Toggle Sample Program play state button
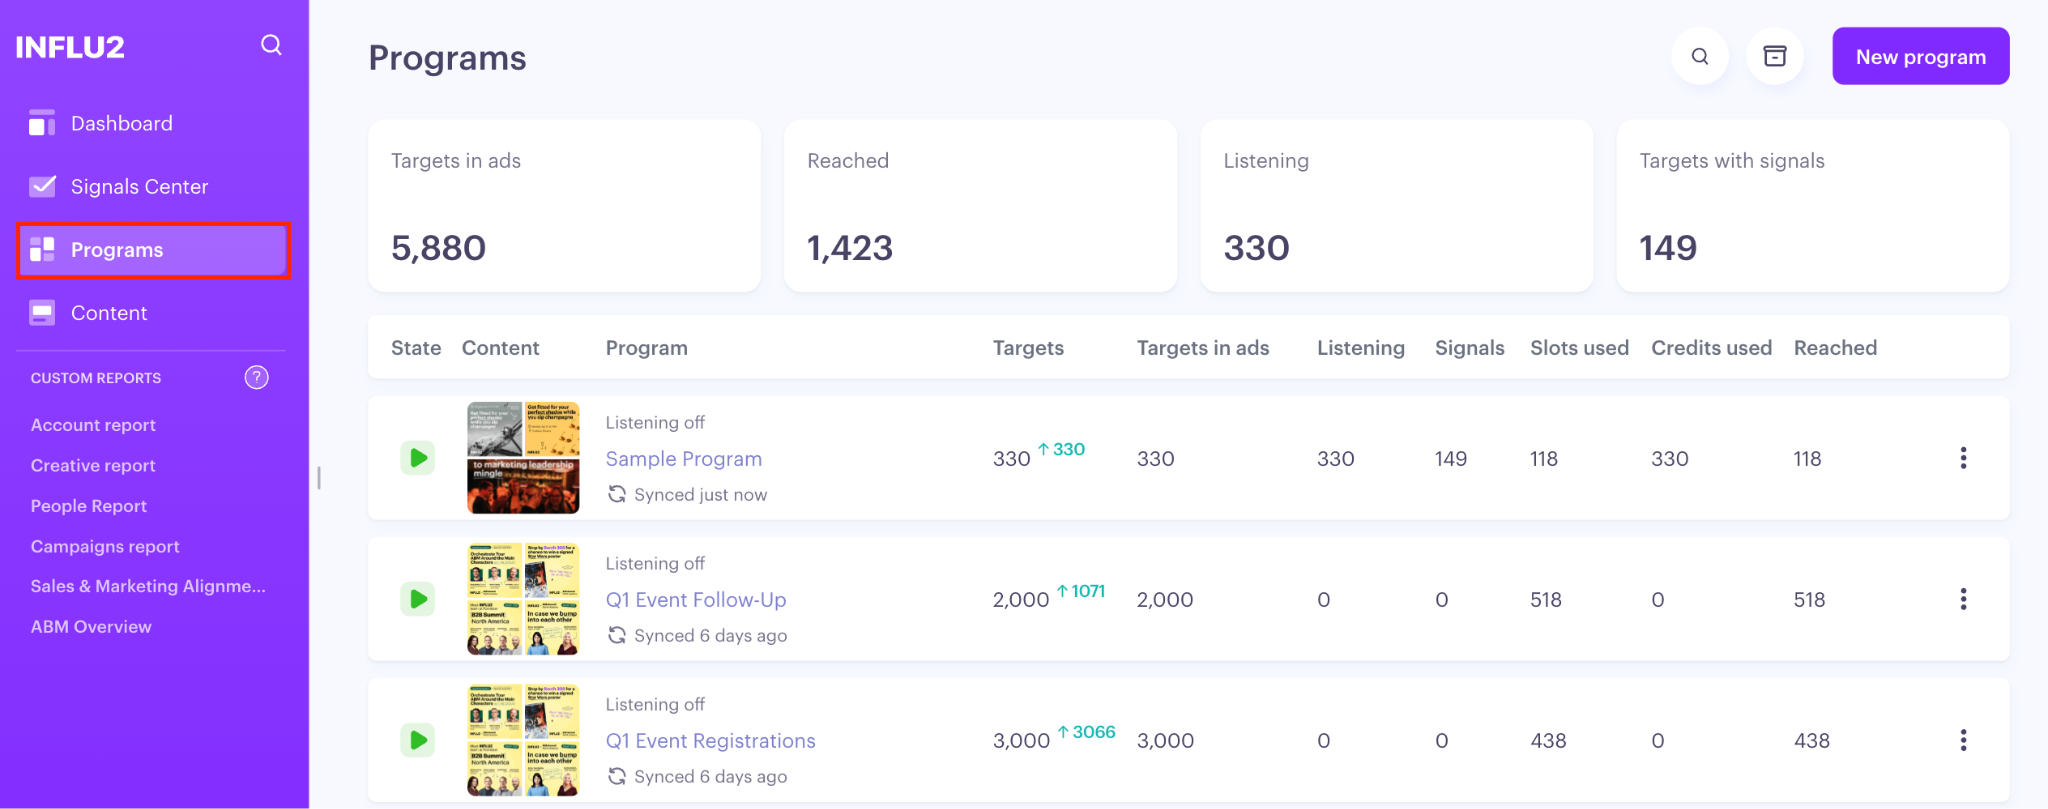2048x809 pixels. click(418, 458)
